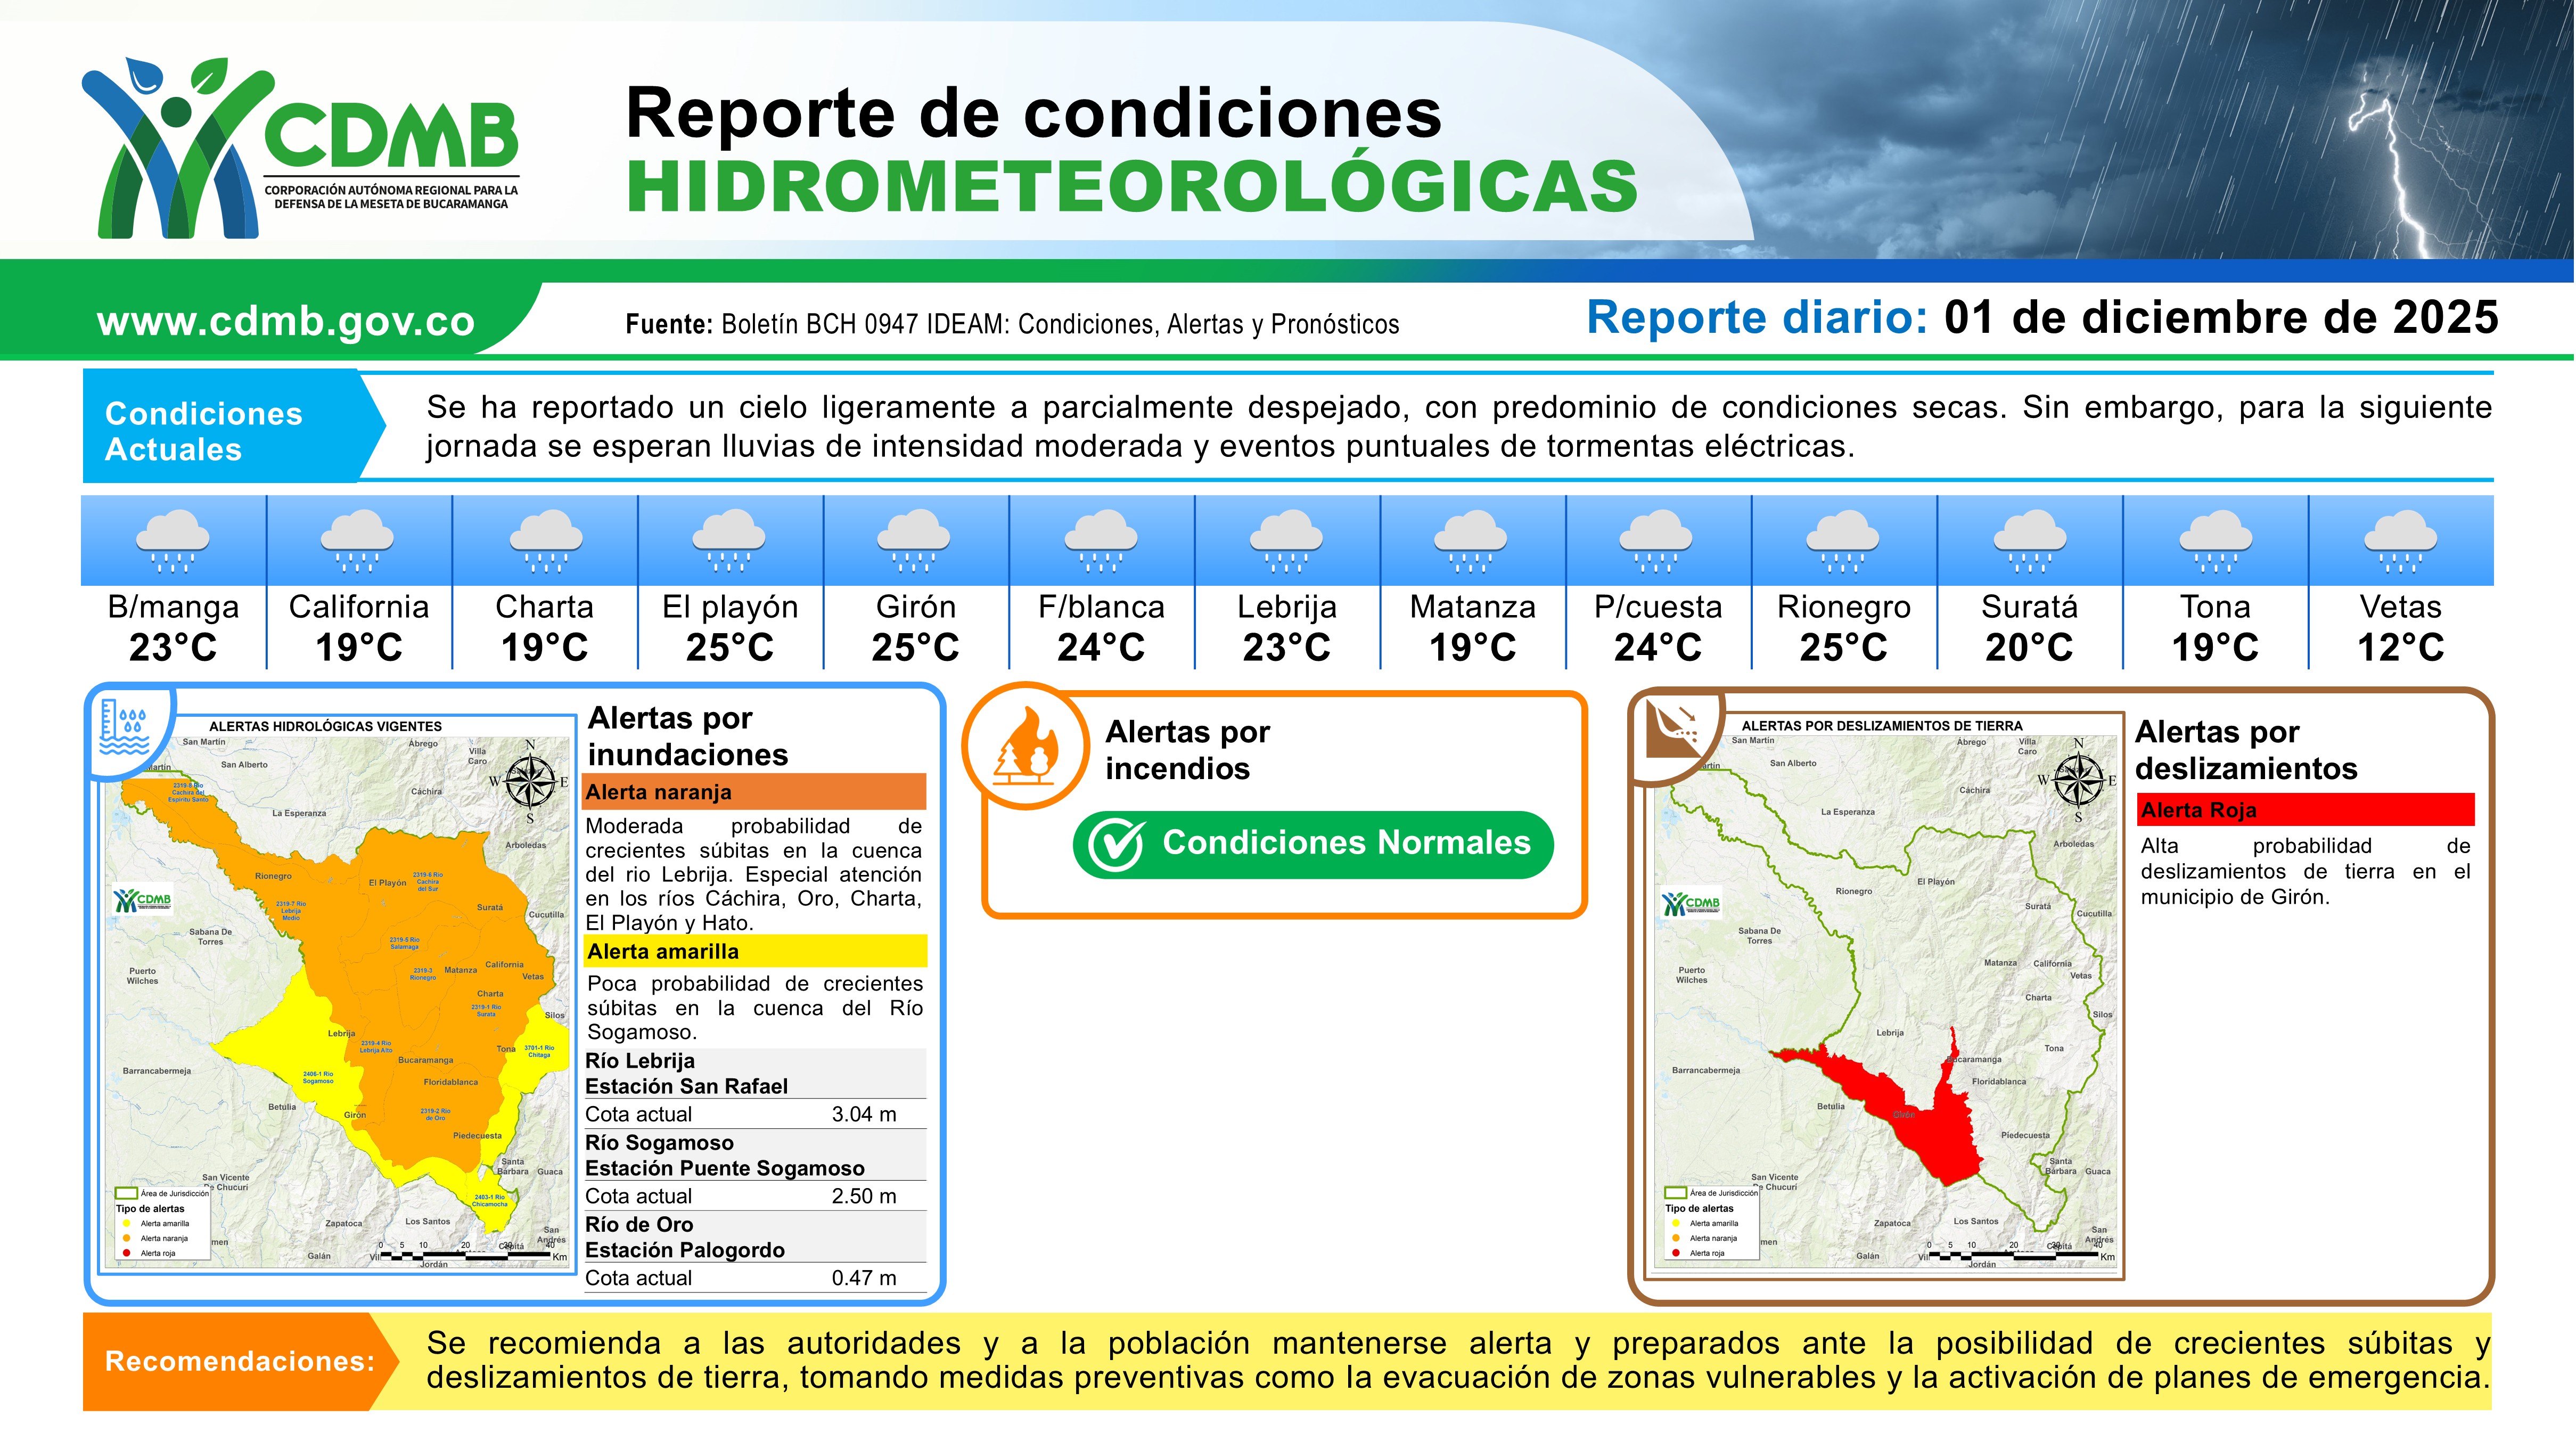Viewport: 2576px width, 1449px height.
Task: Click the compass rose on landslide map
Action: point(2078,780)
